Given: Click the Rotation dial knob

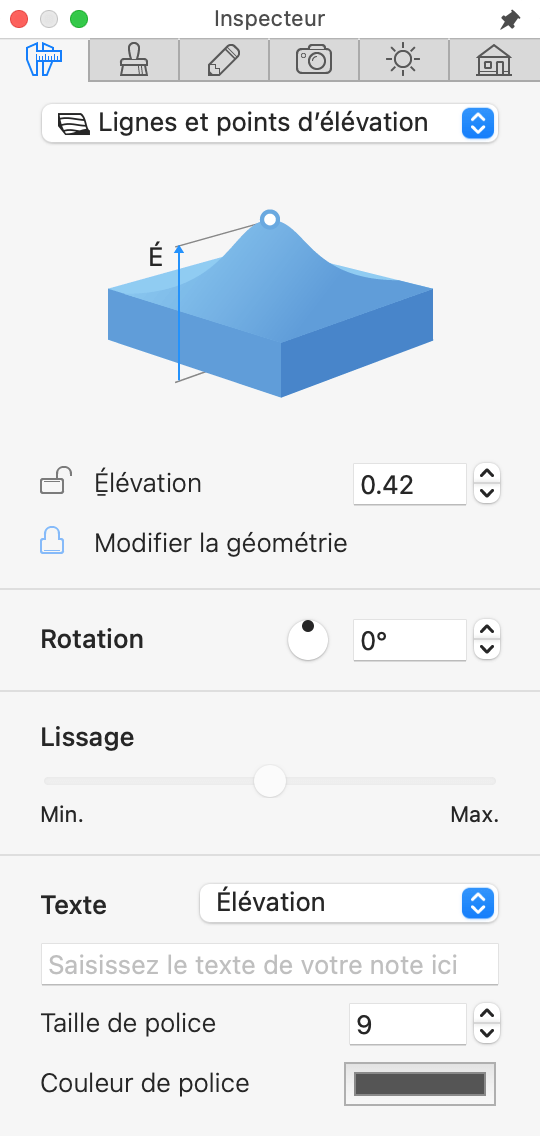Looking at the screenshot, I should coord(308,640).
